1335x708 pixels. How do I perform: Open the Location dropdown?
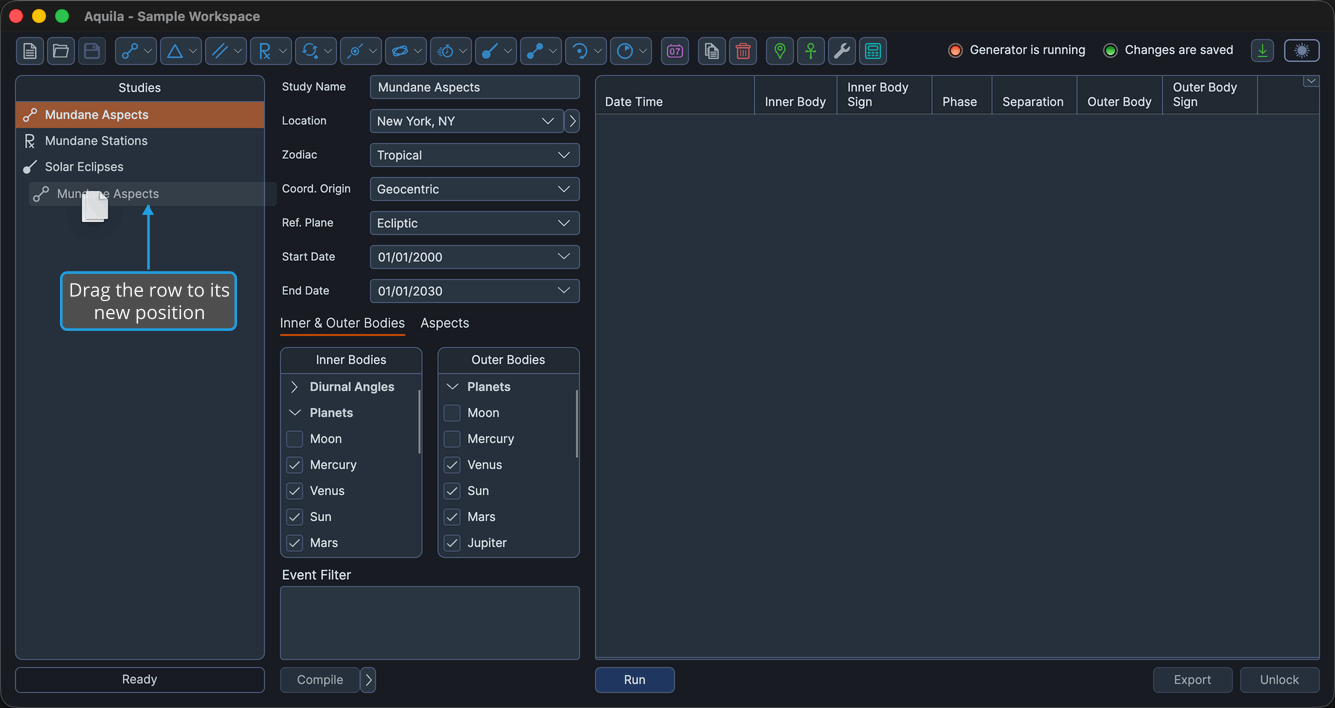[x=466, y=121]
